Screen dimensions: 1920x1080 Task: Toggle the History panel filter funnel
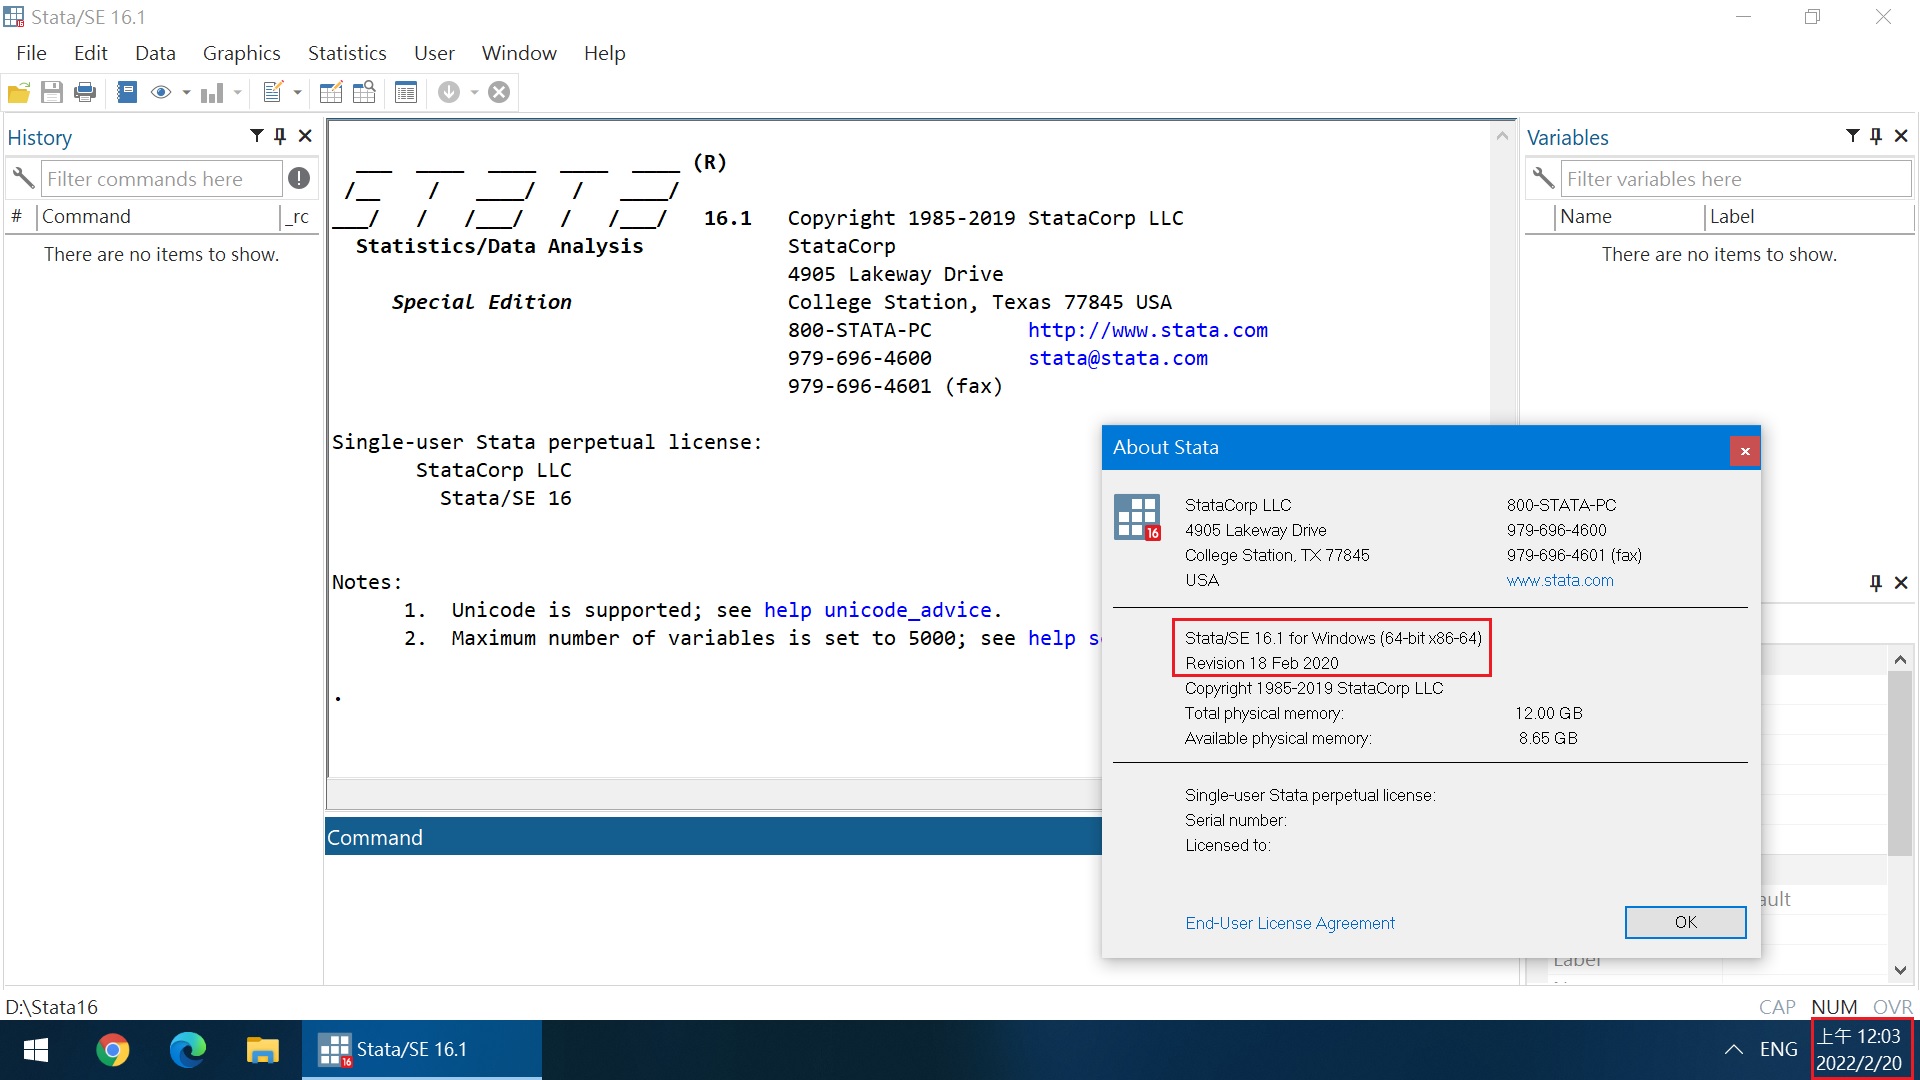(257, 136)
